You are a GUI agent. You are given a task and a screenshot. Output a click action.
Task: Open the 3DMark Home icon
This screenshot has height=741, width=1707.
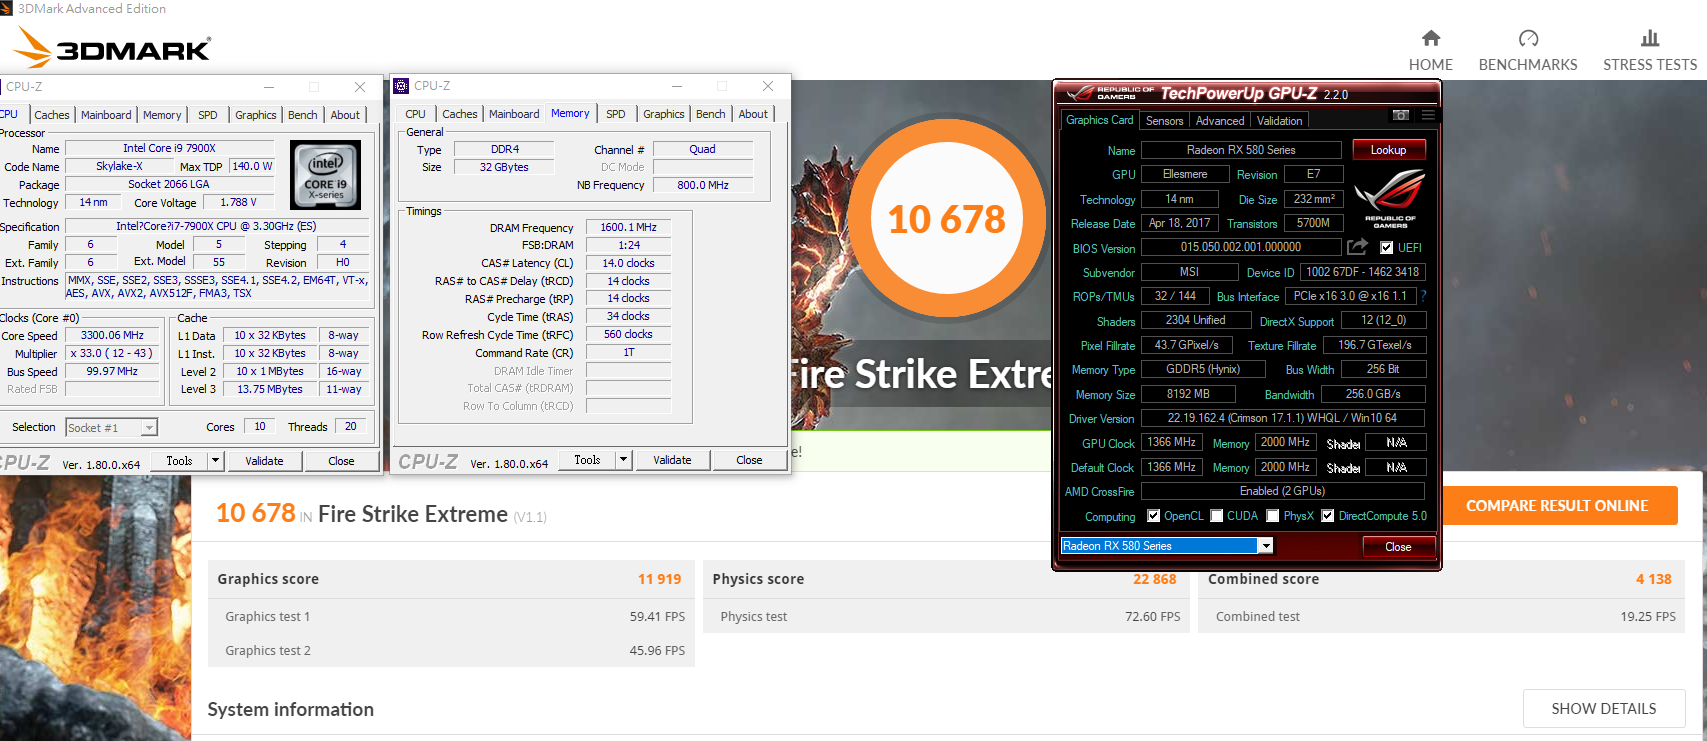coord(1431,38)
